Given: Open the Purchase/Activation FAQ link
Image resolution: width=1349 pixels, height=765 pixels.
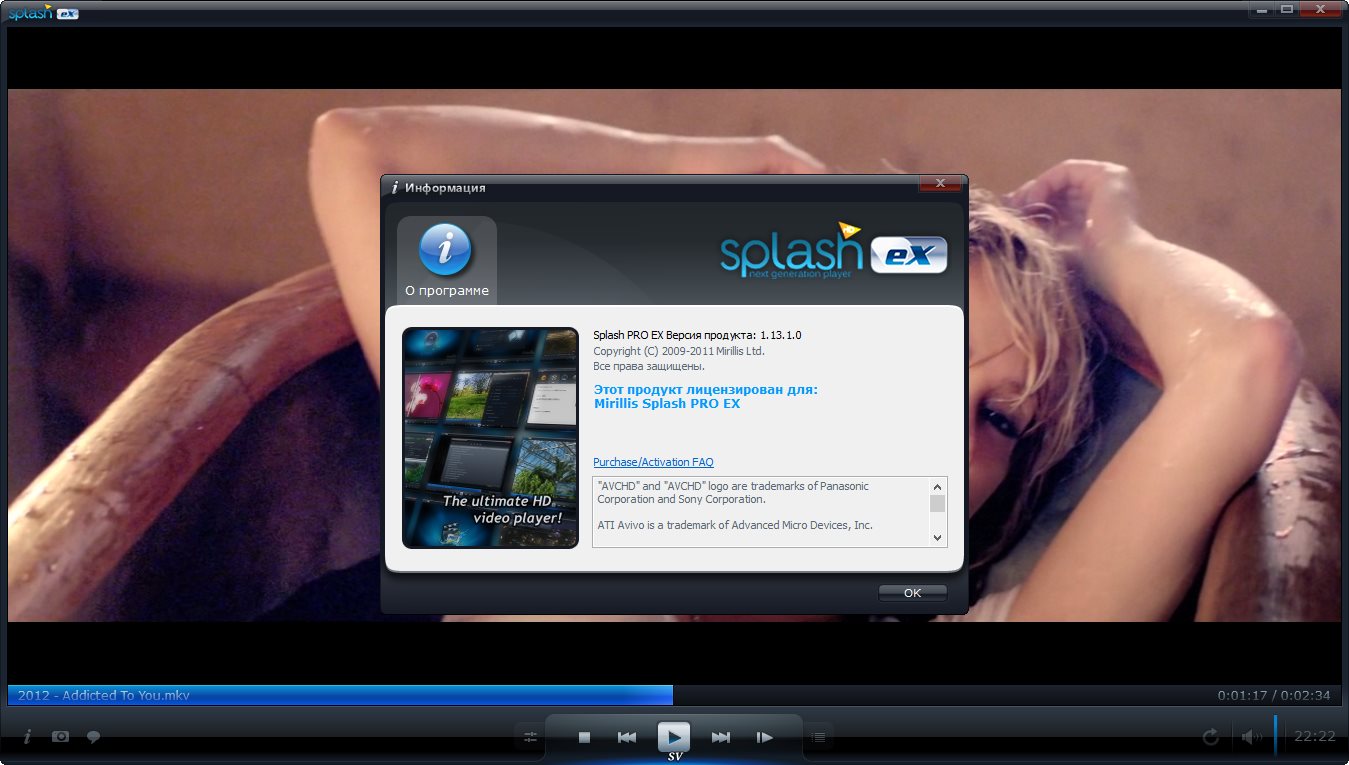Looking at the screenshot, I should (653, 462).
